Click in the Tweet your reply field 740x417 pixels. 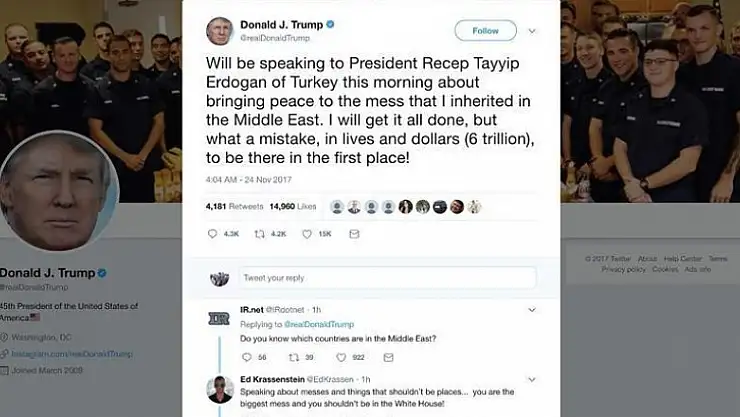(387, 278)
